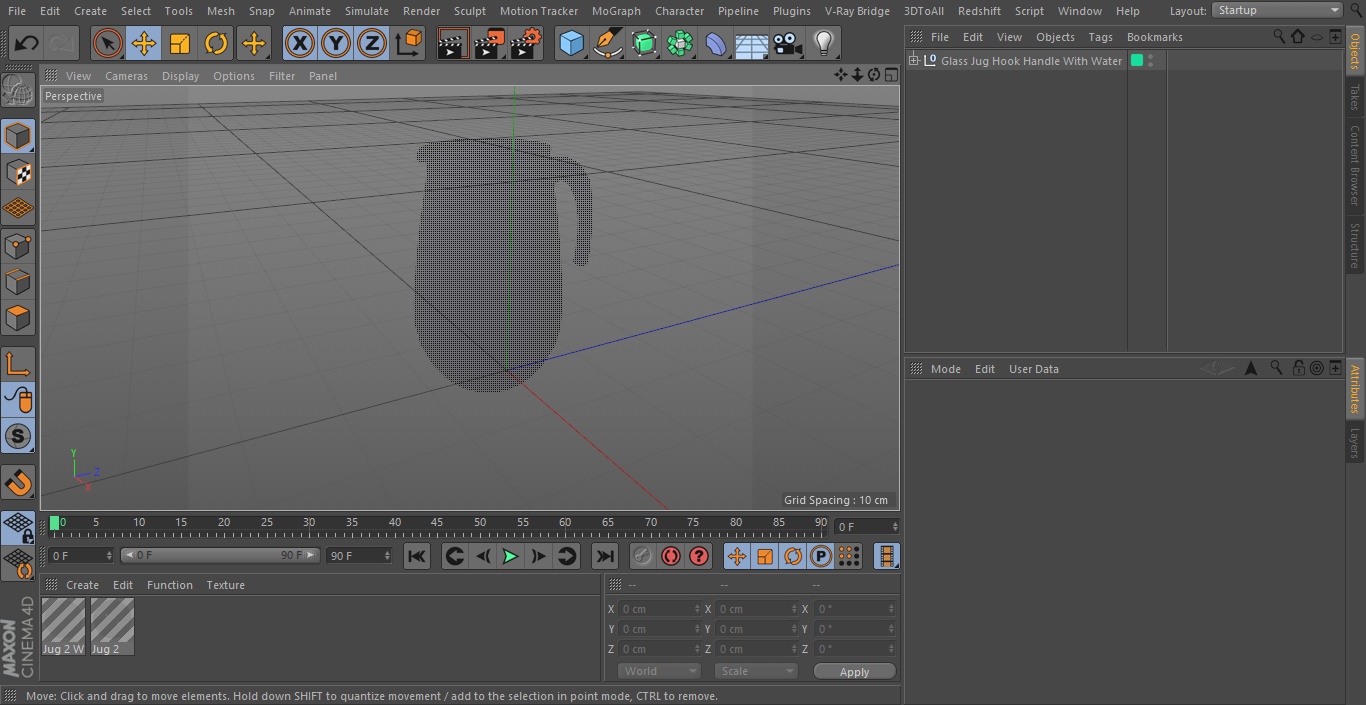This screenshot has width=1366, height=705.
Task: Toggle the Z-axis lock
Action: [x=372, y=43]
